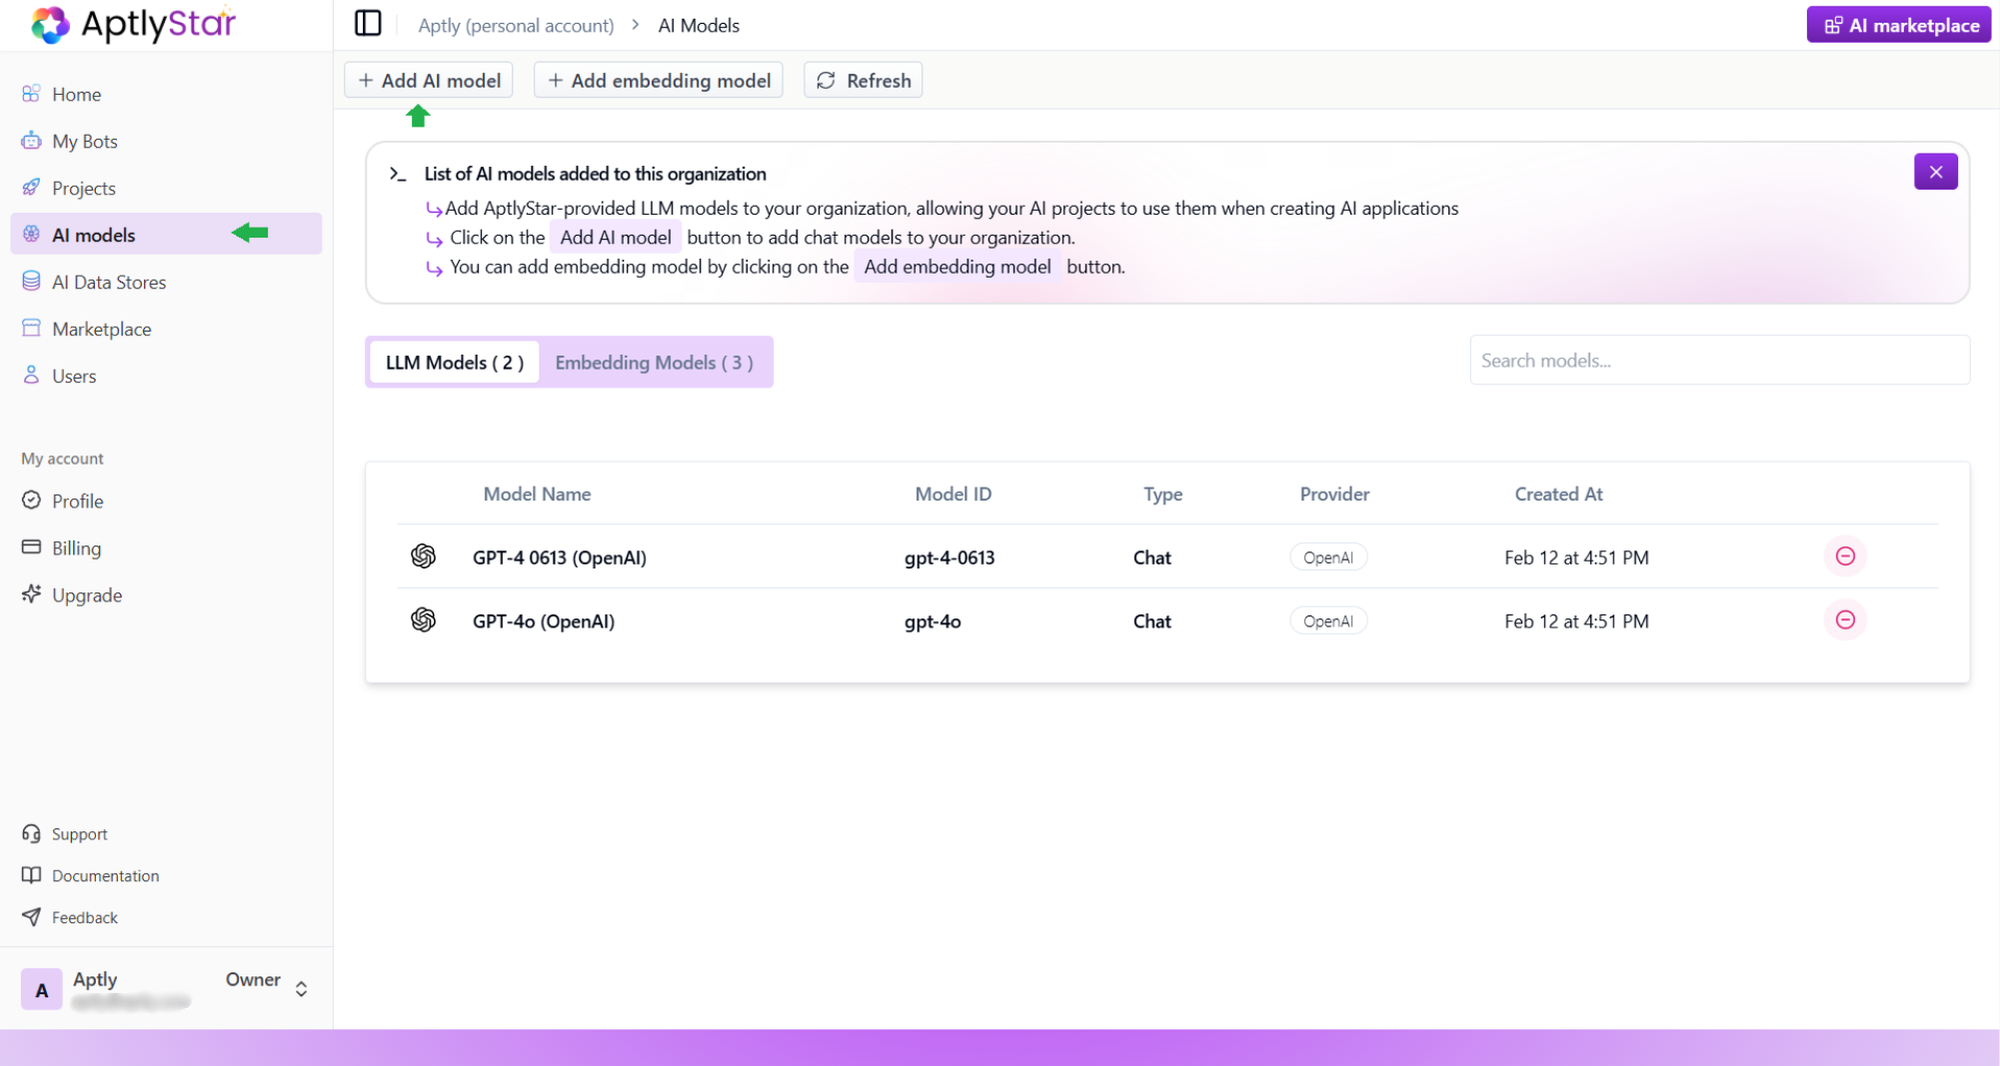Click inline Add AI model highlight
This screenshot has width=2000, height=1066.
615,238
